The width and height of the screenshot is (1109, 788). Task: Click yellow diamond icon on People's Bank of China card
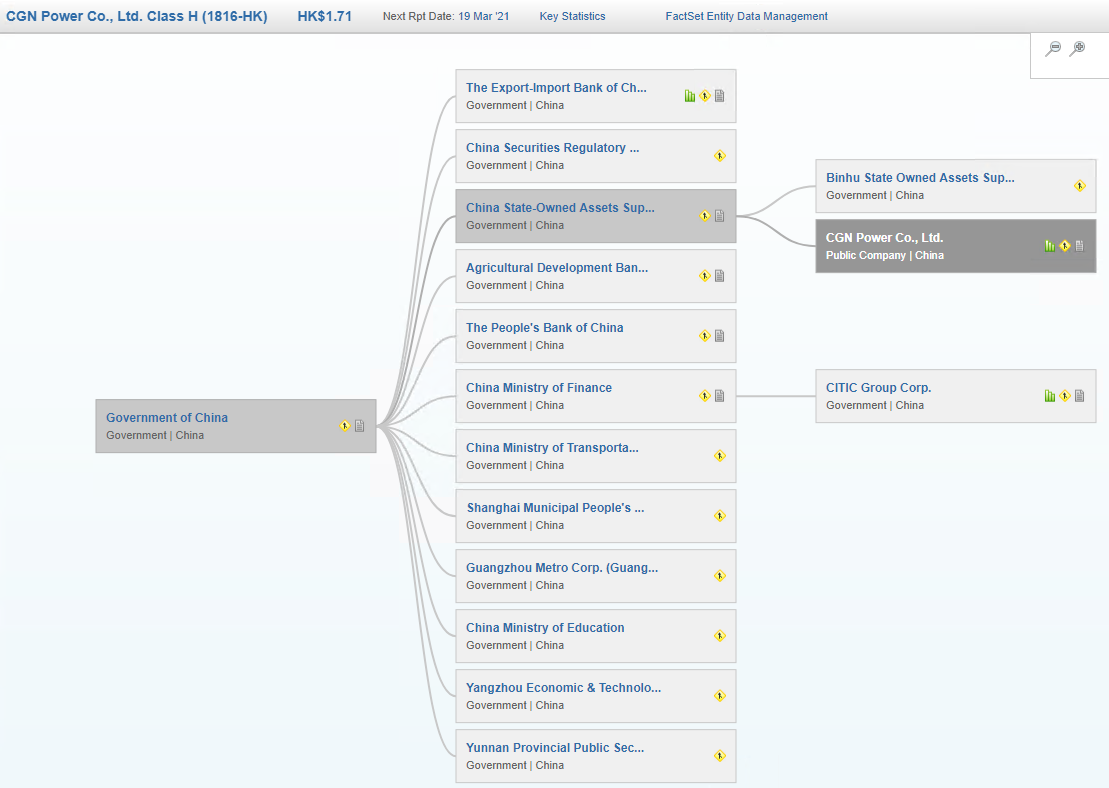coord(704,336)
